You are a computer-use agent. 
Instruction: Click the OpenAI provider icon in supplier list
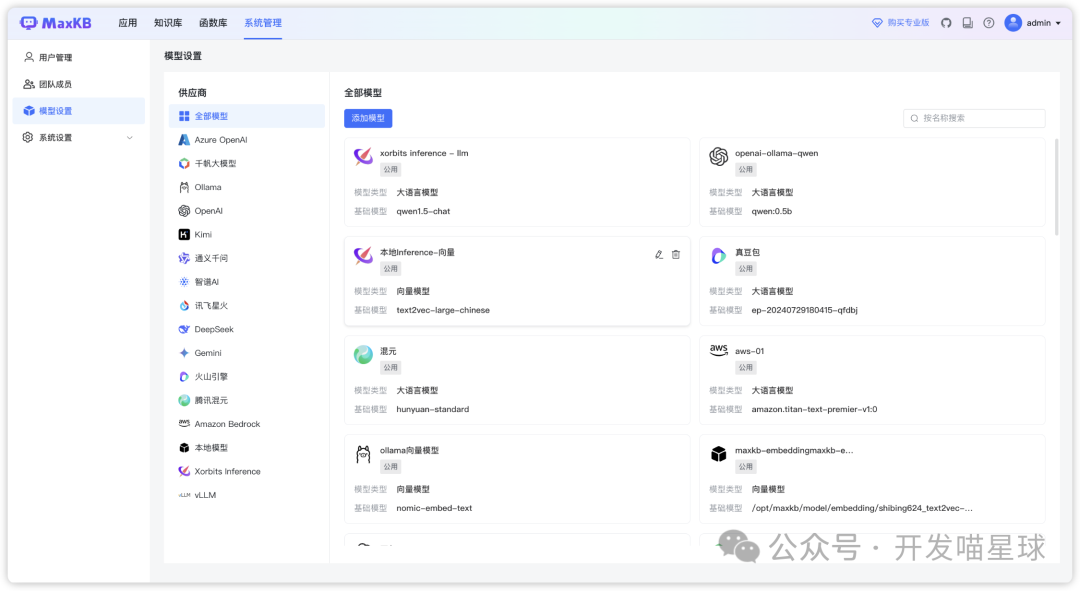tap(184, 211)
